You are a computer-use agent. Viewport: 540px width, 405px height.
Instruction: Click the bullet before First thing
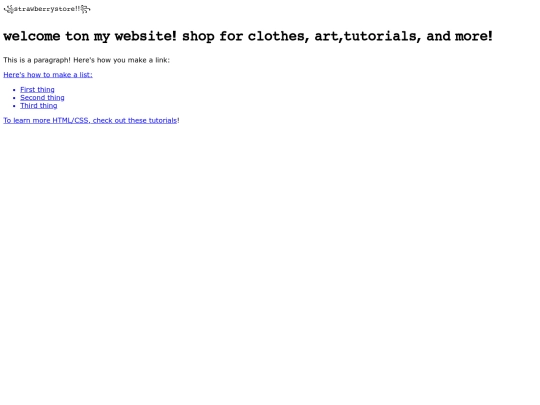click(x=14, y=90)
